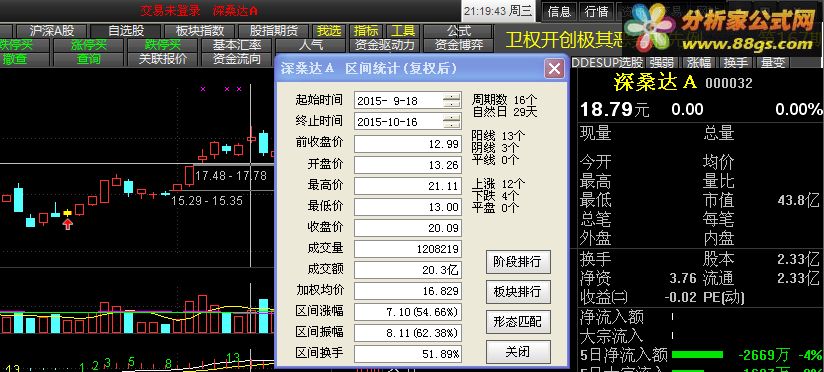This screenshot has width=824, height=372.
Task: Open the 终止时间 date spinner control
Action: (x=451, y=121)
